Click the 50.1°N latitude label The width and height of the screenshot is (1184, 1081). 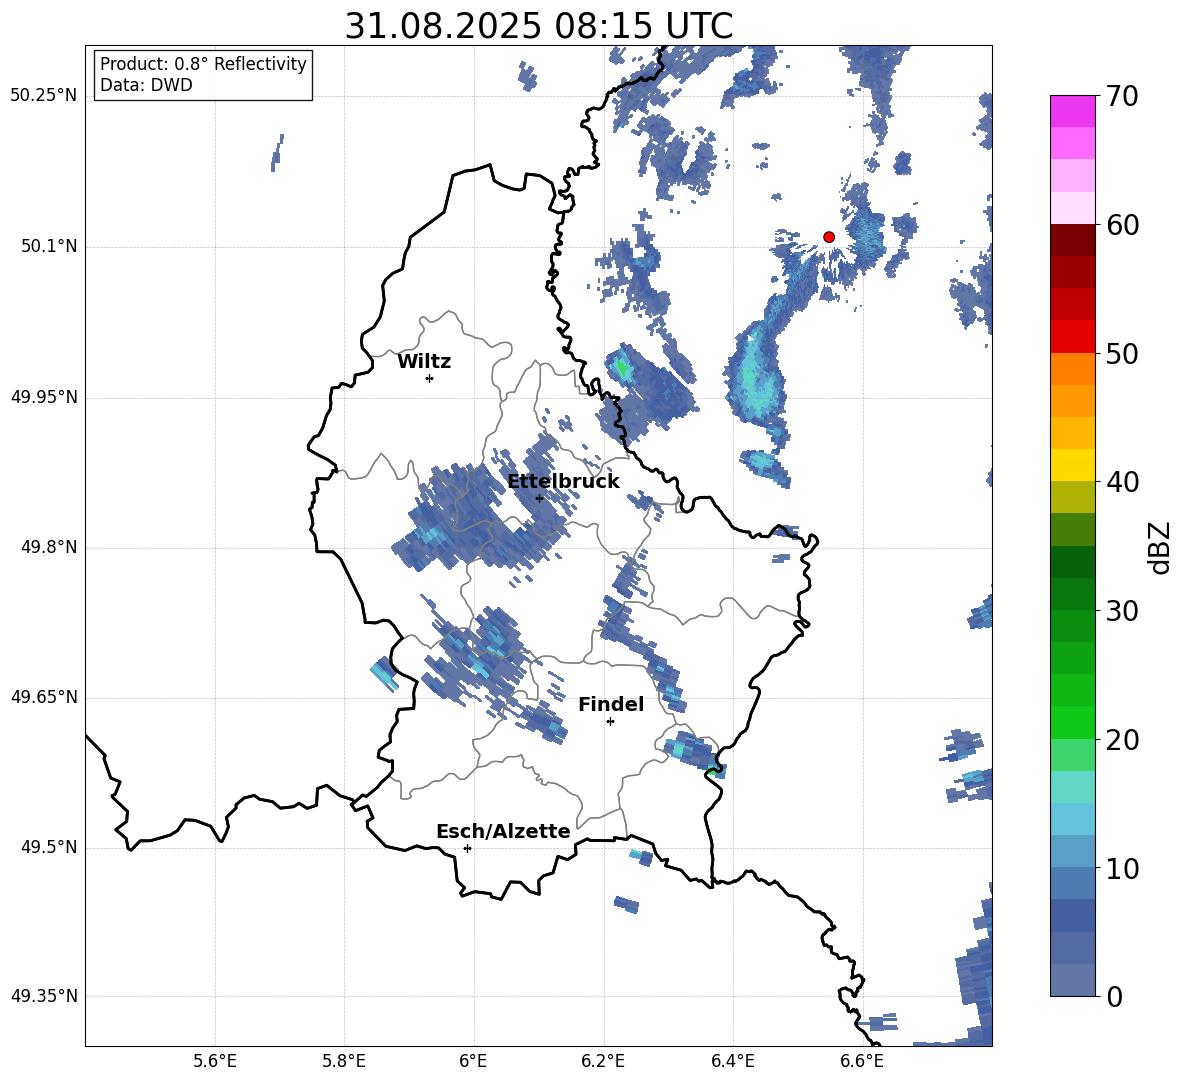48,246
